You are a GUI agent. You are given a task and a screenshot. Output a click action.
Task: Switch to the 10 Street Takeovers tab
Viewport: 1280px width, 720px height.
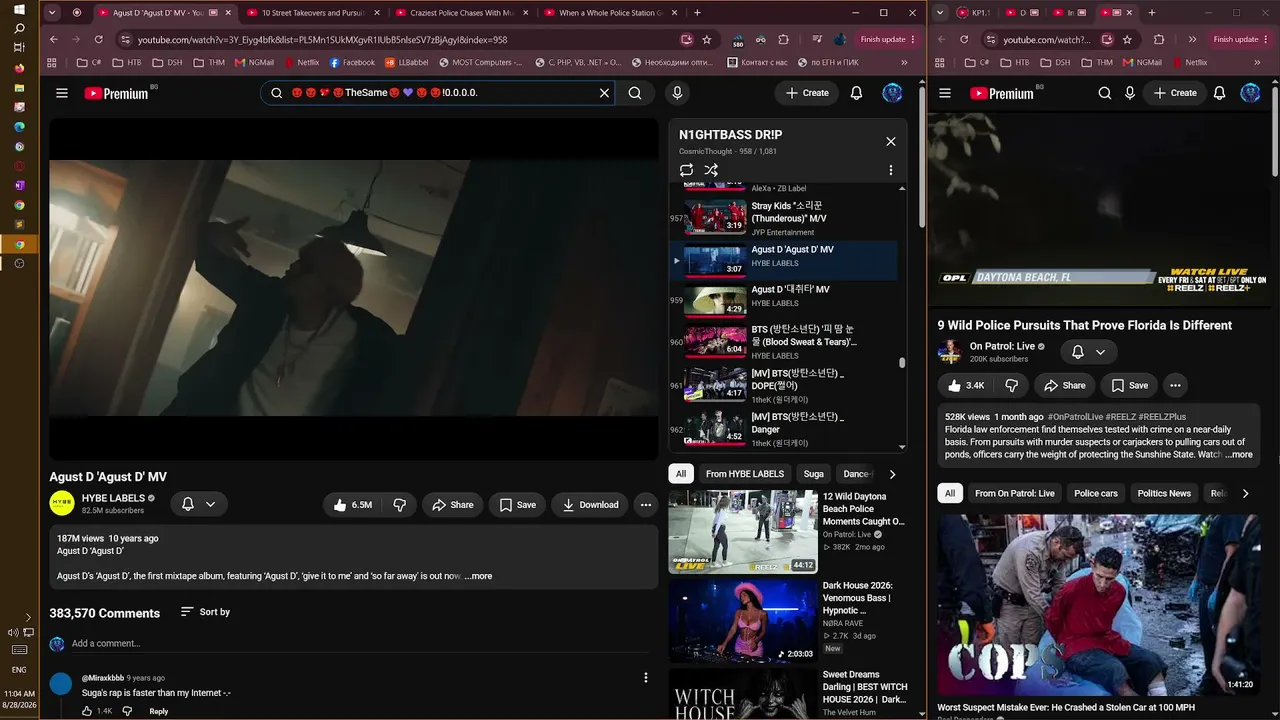click(313, 13)
